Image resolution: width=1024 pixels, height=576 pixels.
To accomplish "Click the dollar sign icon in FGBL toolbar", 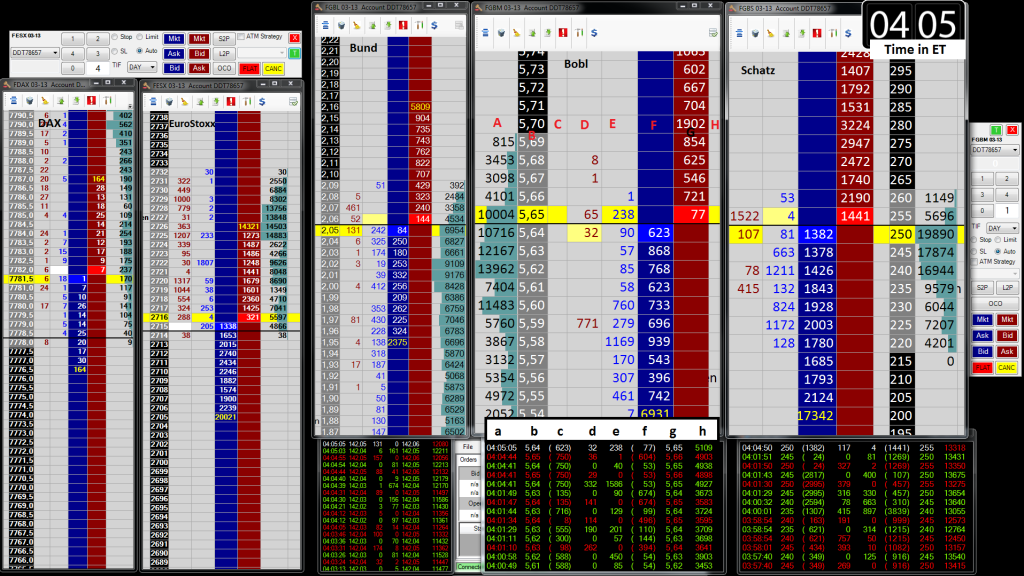I will point(434,25).
